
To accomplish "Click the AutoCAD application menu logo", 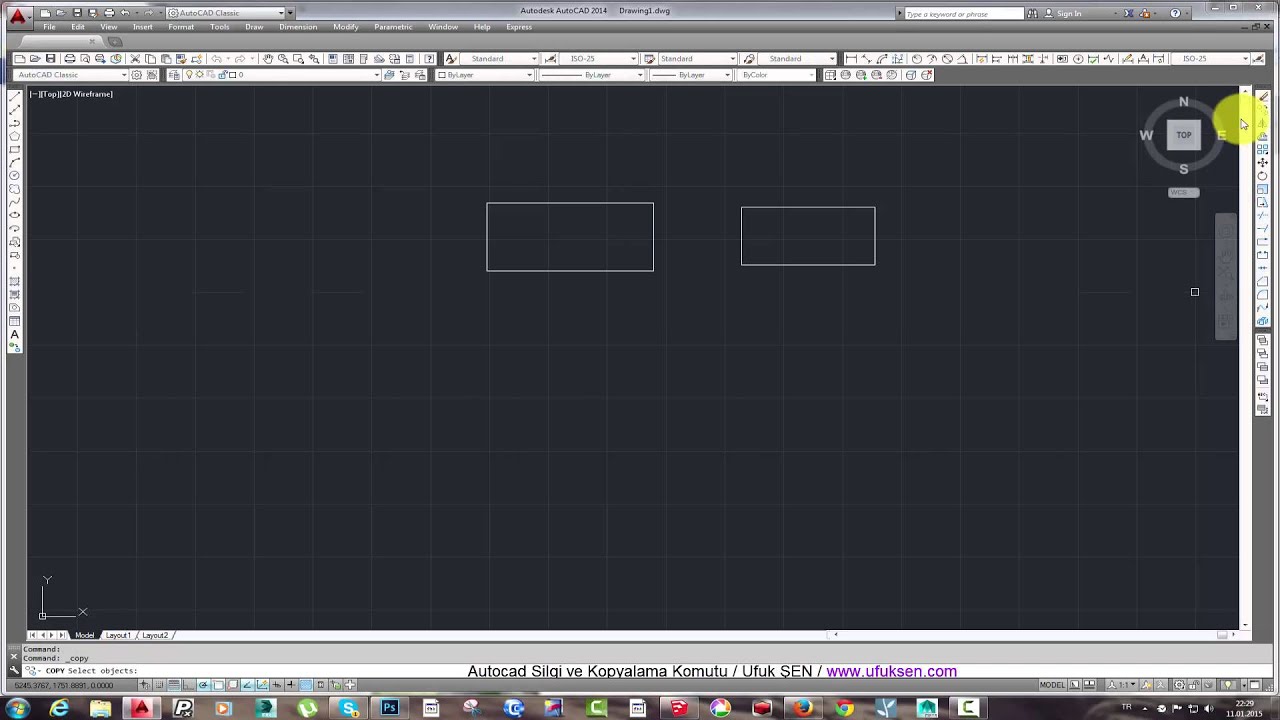I will point(17,15).
